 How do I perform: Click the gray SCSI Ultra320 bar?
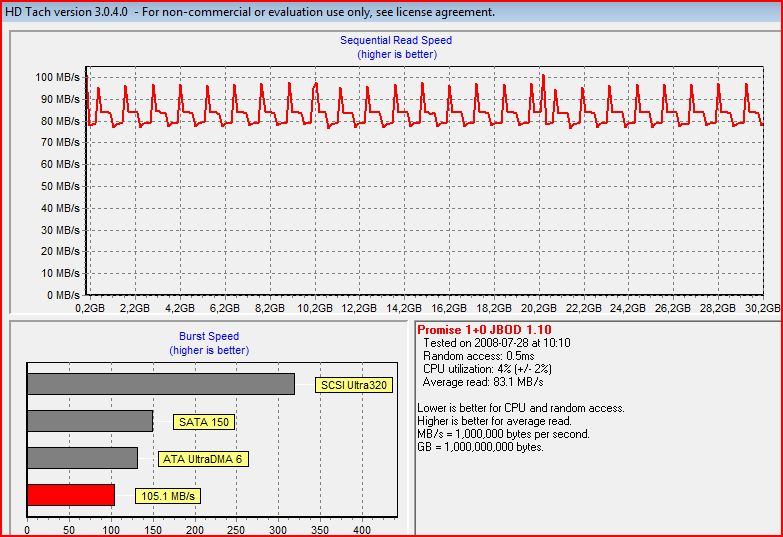[x=161, y=384]
